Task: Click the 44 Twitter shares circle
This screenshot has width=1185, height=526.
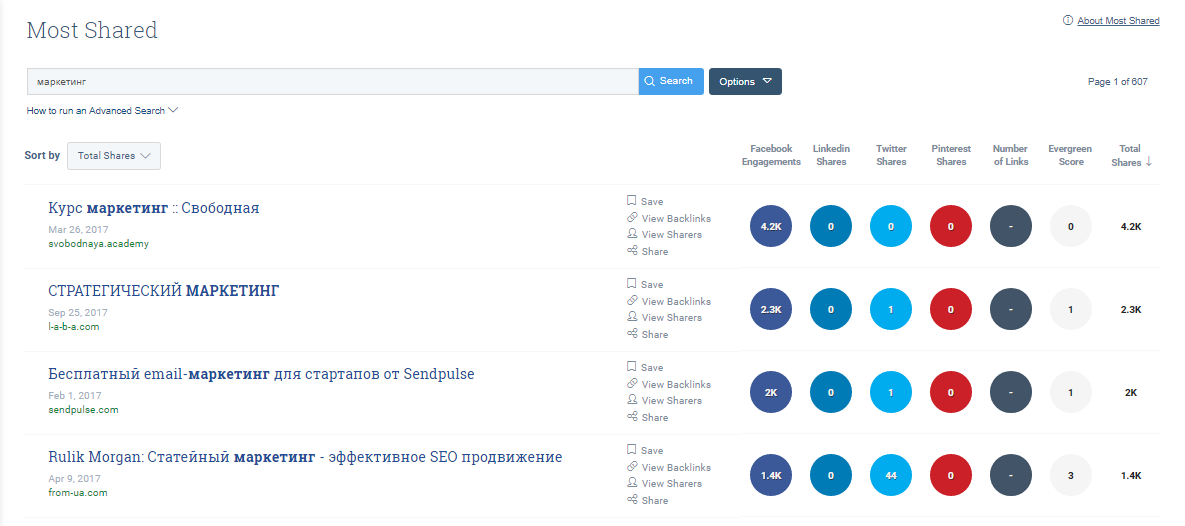Action: tap(891, 476)
